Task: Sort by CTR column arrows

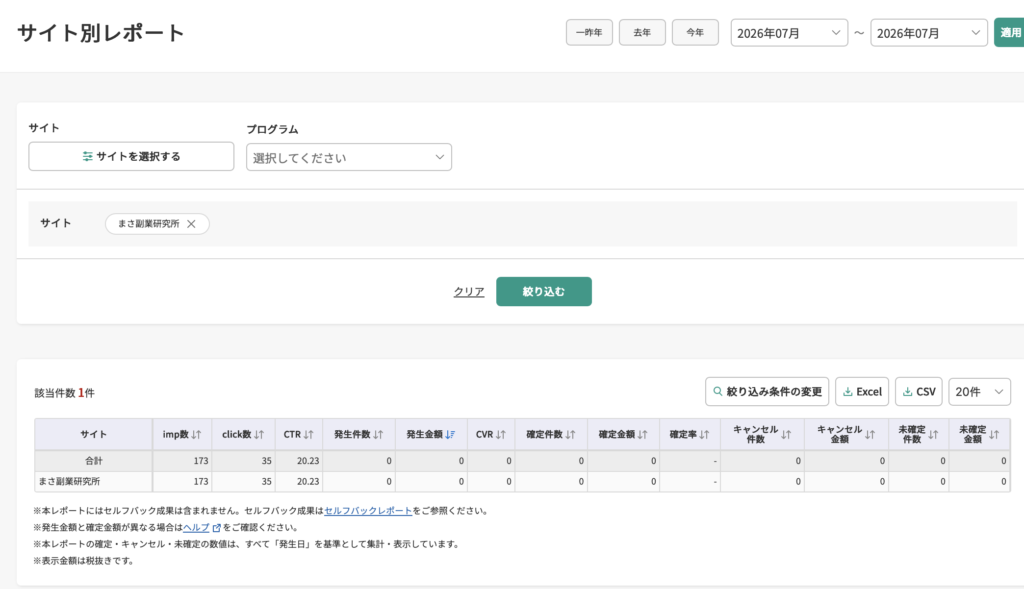Action: tap(309, 434)
